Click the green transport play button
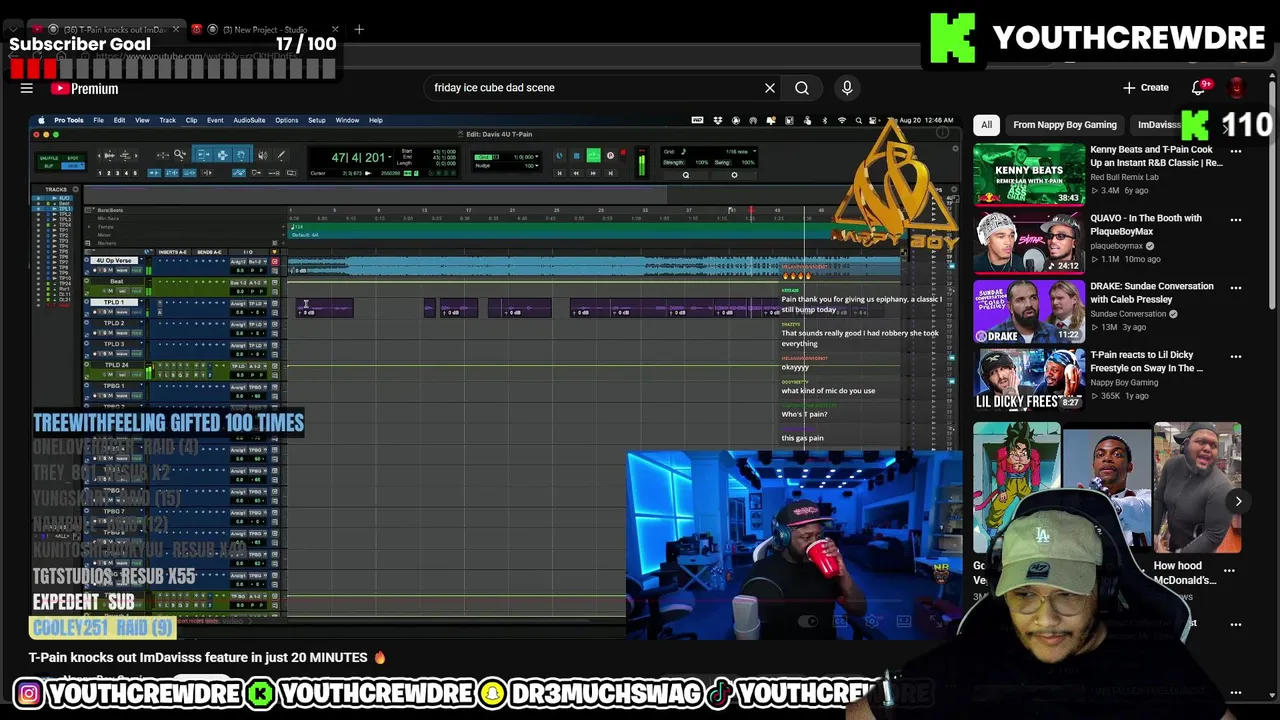The height and width of the screenshot is (720, 1280). [x=594, y=155]
